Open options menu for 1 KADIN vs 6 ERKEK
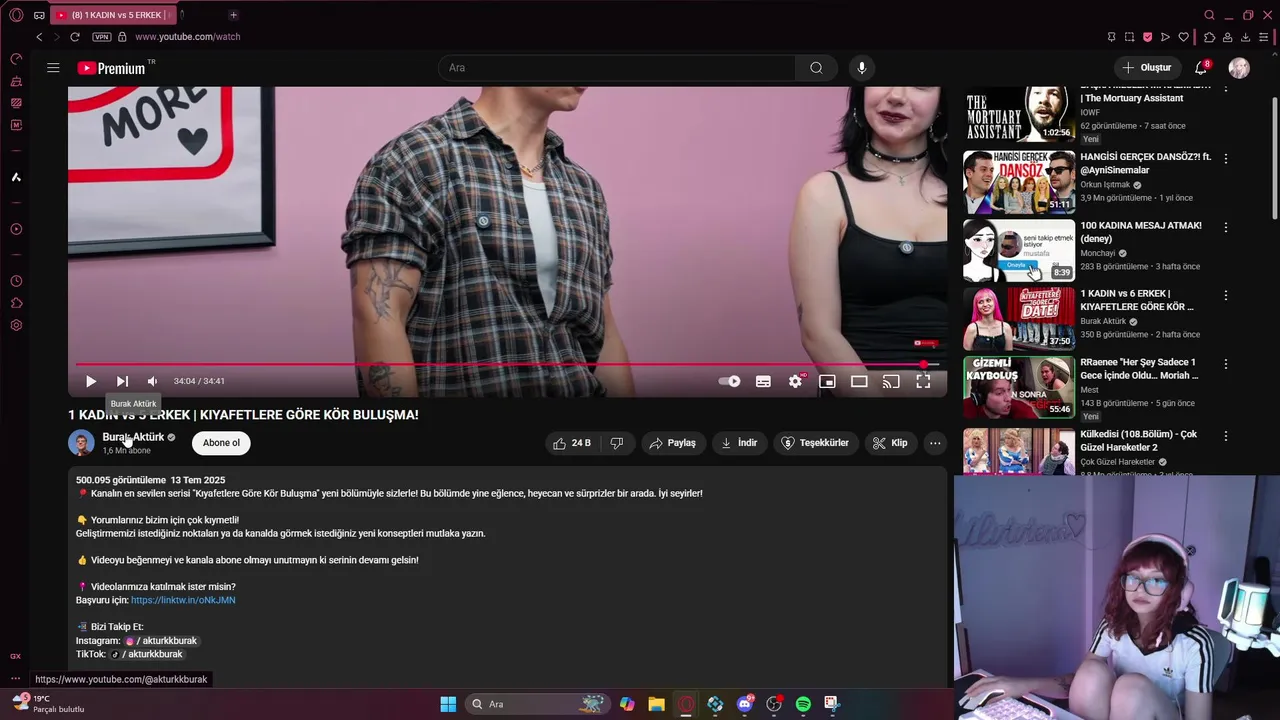Image resolution: width=1280 pixels, height=720 pixels. click(x=1226, y=296)
